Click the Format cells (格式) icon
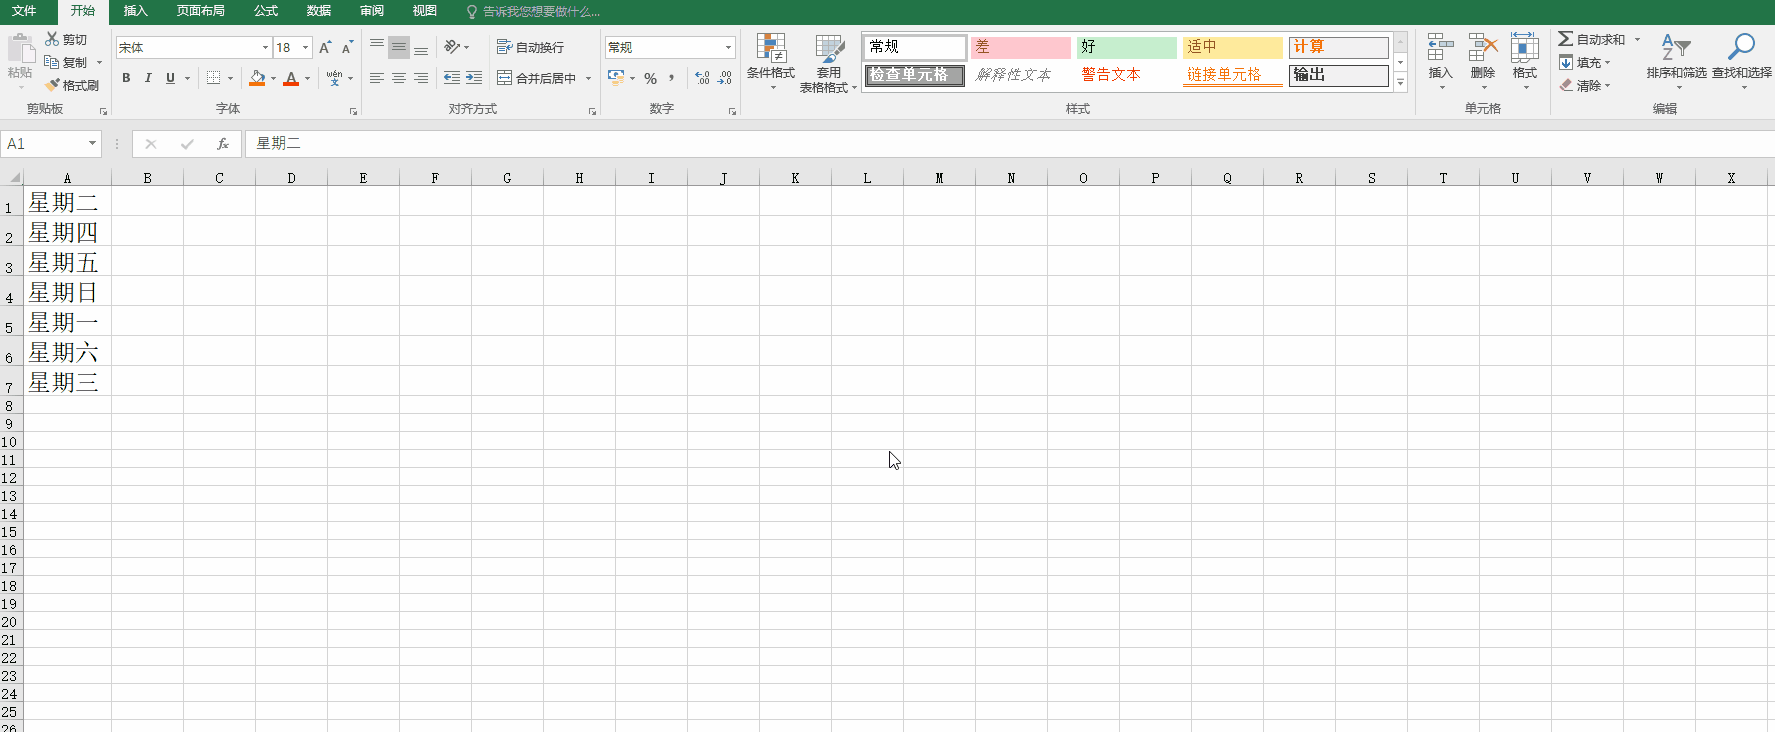The width and height of the screenshot is (1775, 732). (1525, 47)
